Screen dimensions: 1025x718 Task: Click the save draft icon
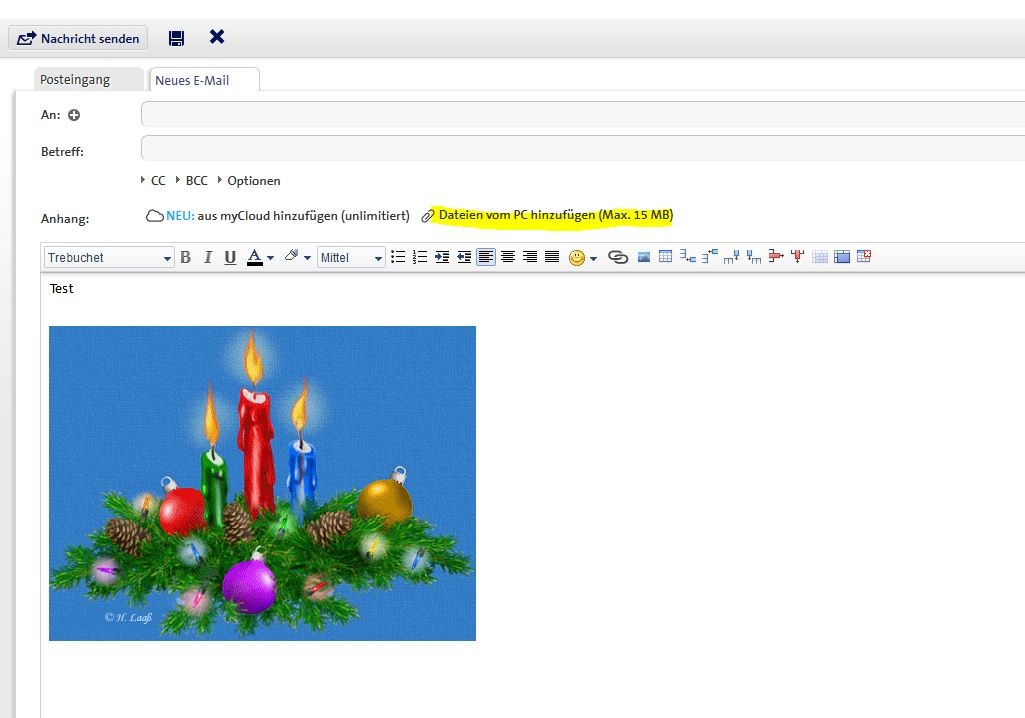point(176,37)
